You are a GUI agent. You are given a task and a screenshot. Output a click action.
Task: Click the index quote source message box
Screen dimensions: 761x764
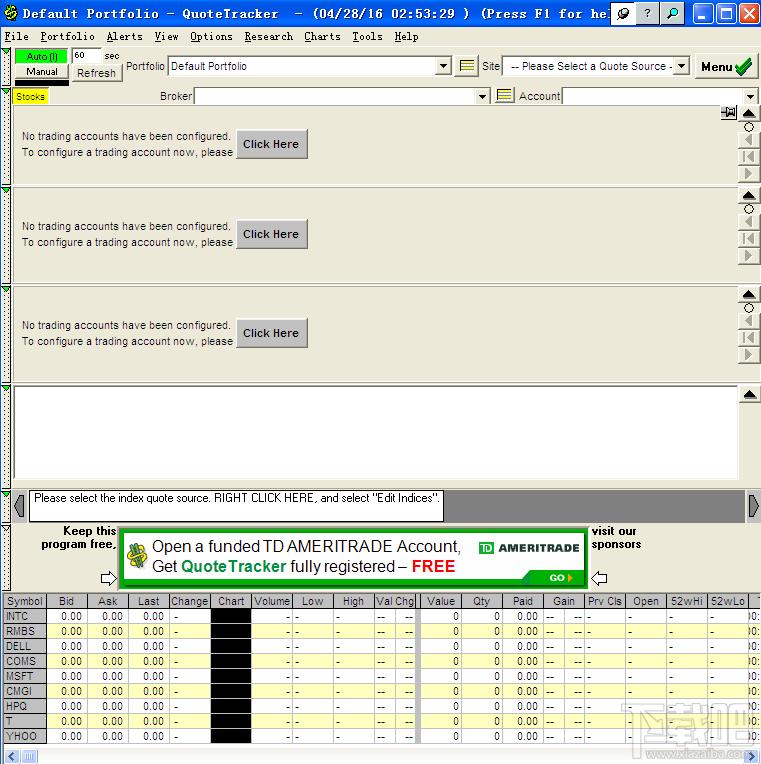(x=236, y=506)
